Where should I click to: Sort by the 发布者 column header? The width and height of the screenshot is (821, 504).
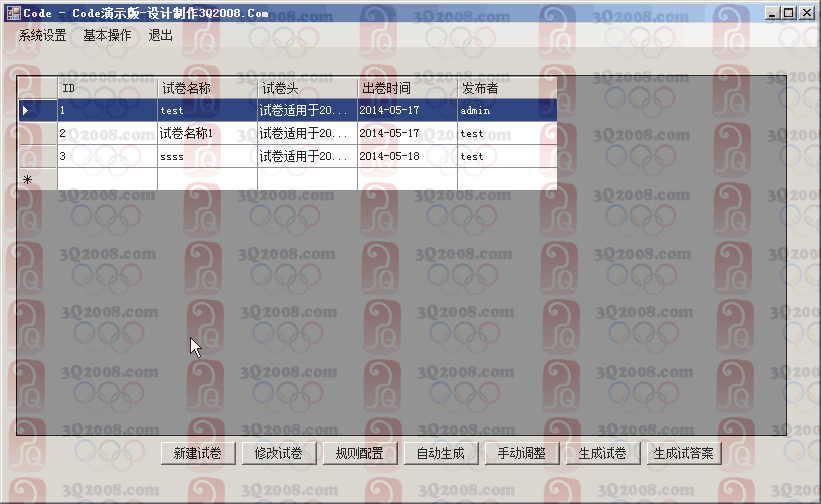pyautogui.click(x=507, y=88)
